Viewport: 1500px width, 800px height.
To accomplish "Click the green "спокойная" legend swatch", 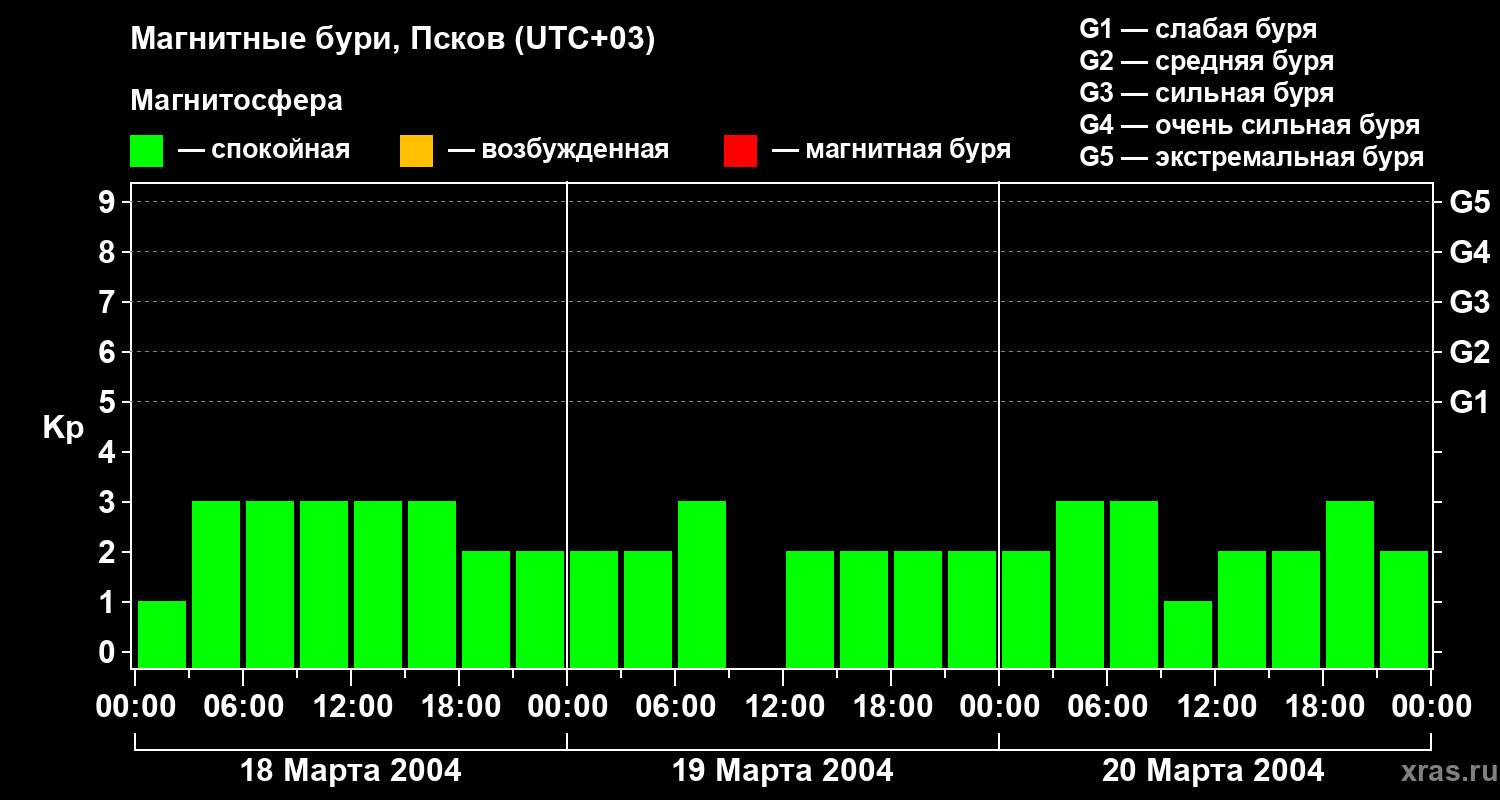I will click(146, 151).
